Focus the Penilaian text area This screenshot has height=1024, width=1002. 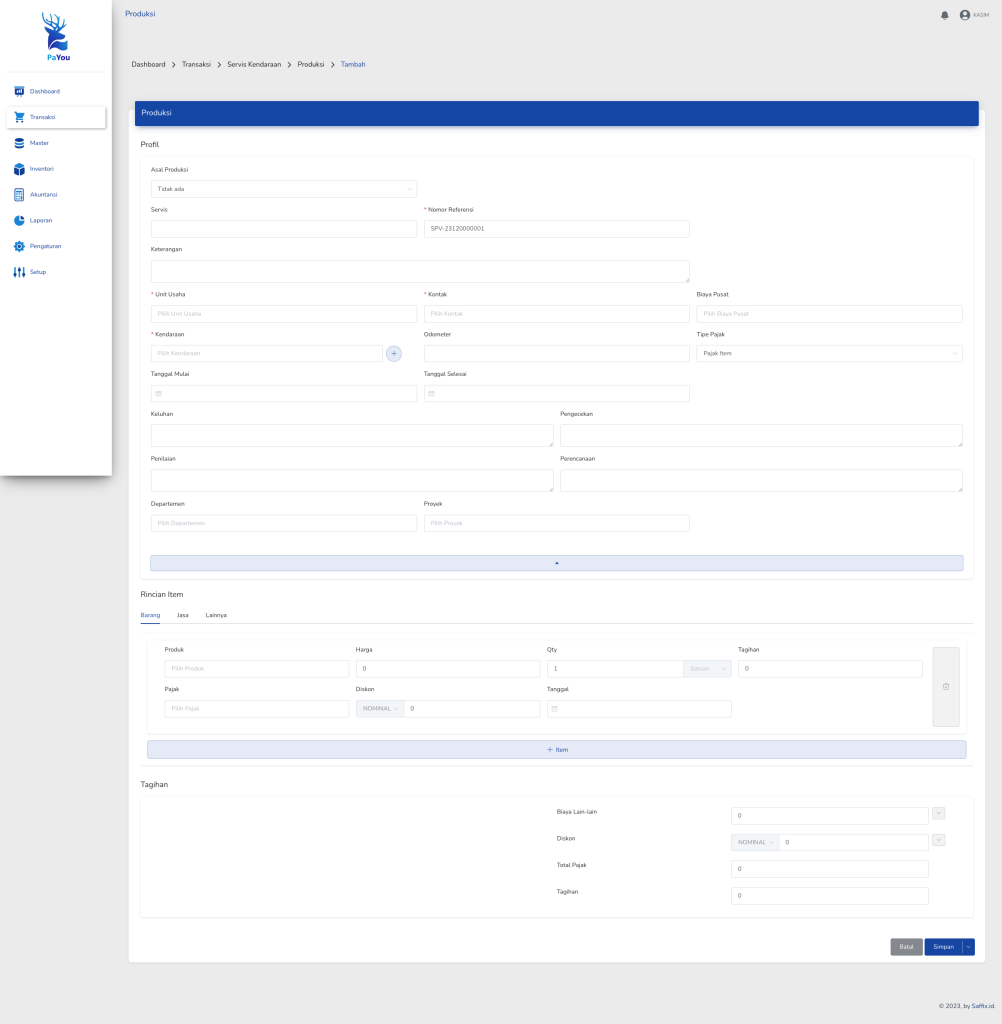(x=352, y=481)
